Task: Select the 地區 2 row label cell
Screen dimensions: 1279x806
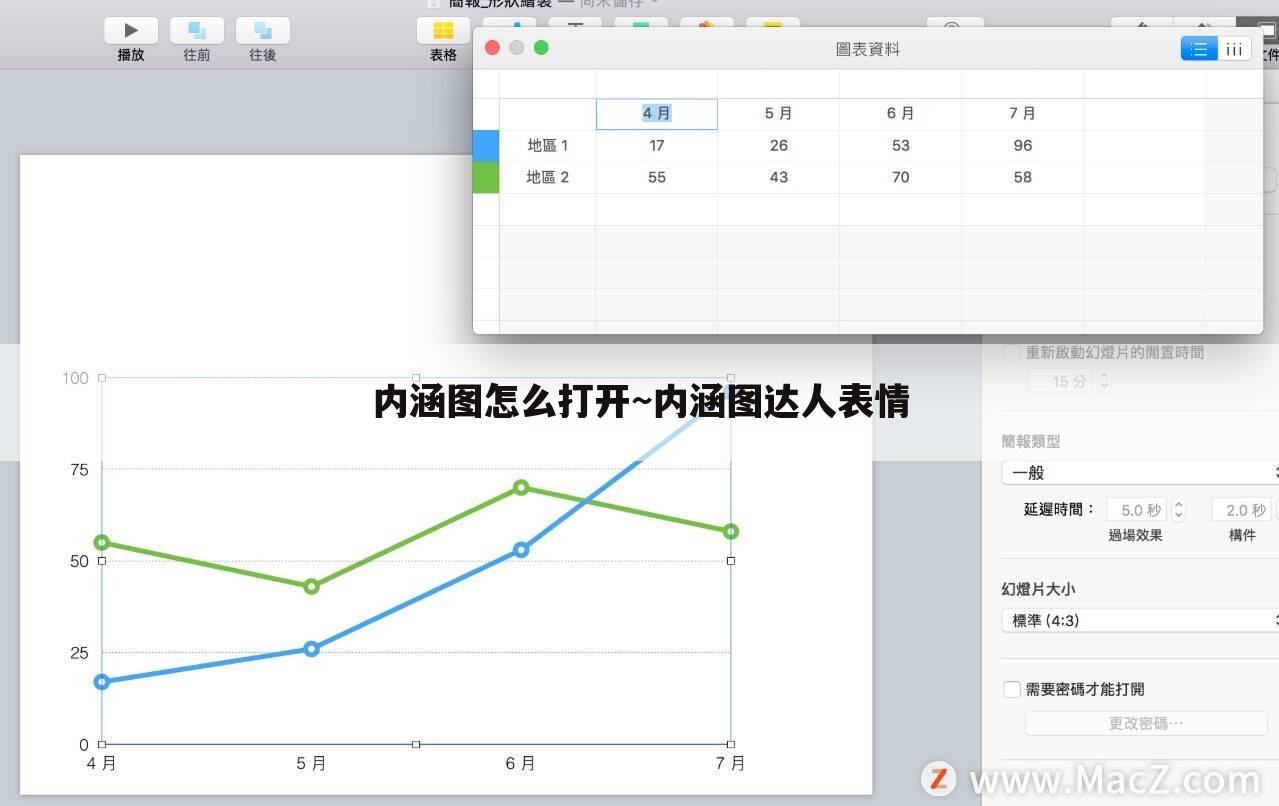Action: pos(548,178)
